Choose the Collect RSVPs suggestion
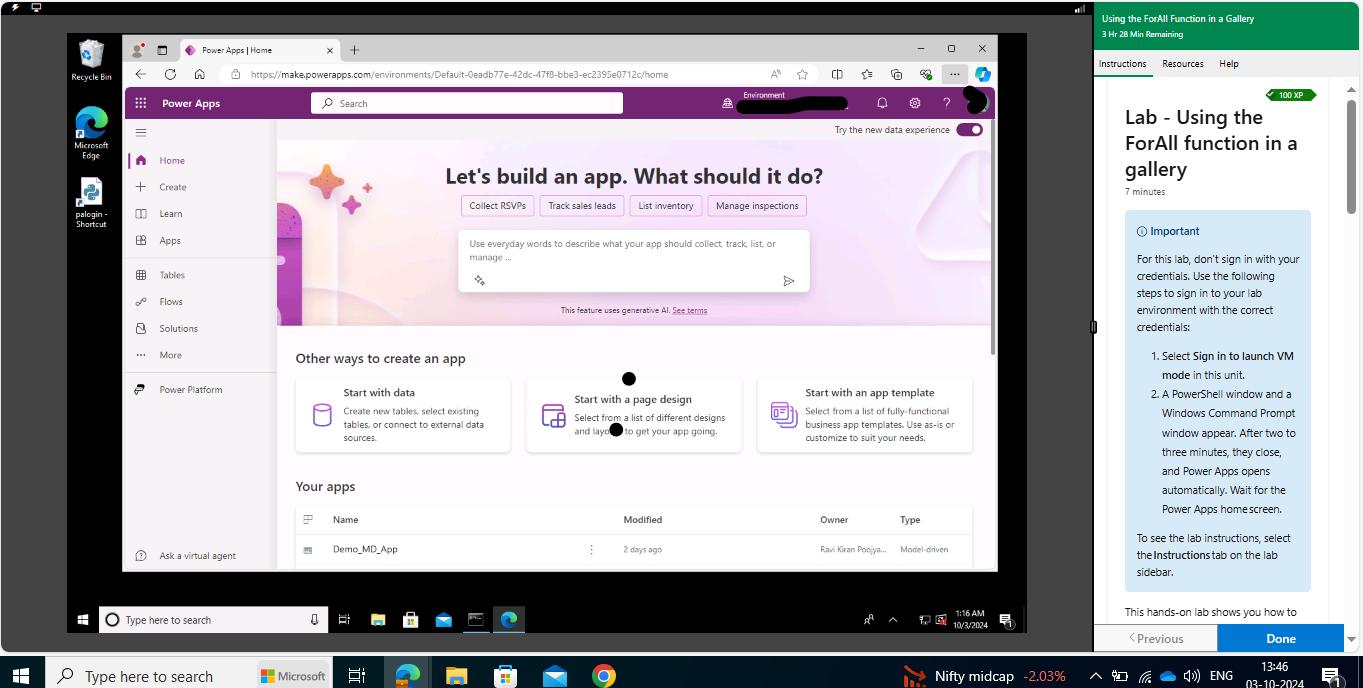 click(498, 206)
